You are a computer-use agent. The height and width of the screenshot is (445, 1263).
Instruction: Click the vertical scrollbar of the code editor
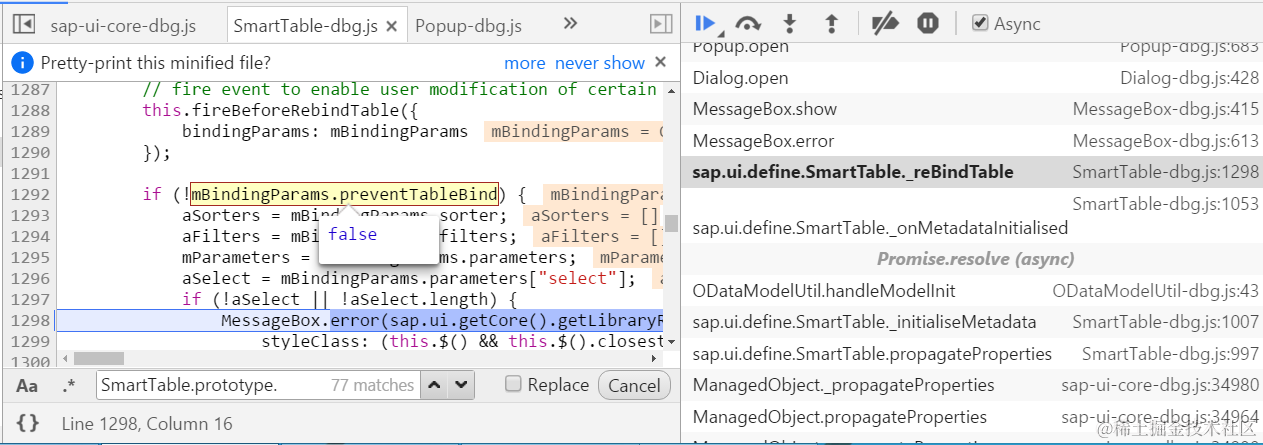coord(672,222)
